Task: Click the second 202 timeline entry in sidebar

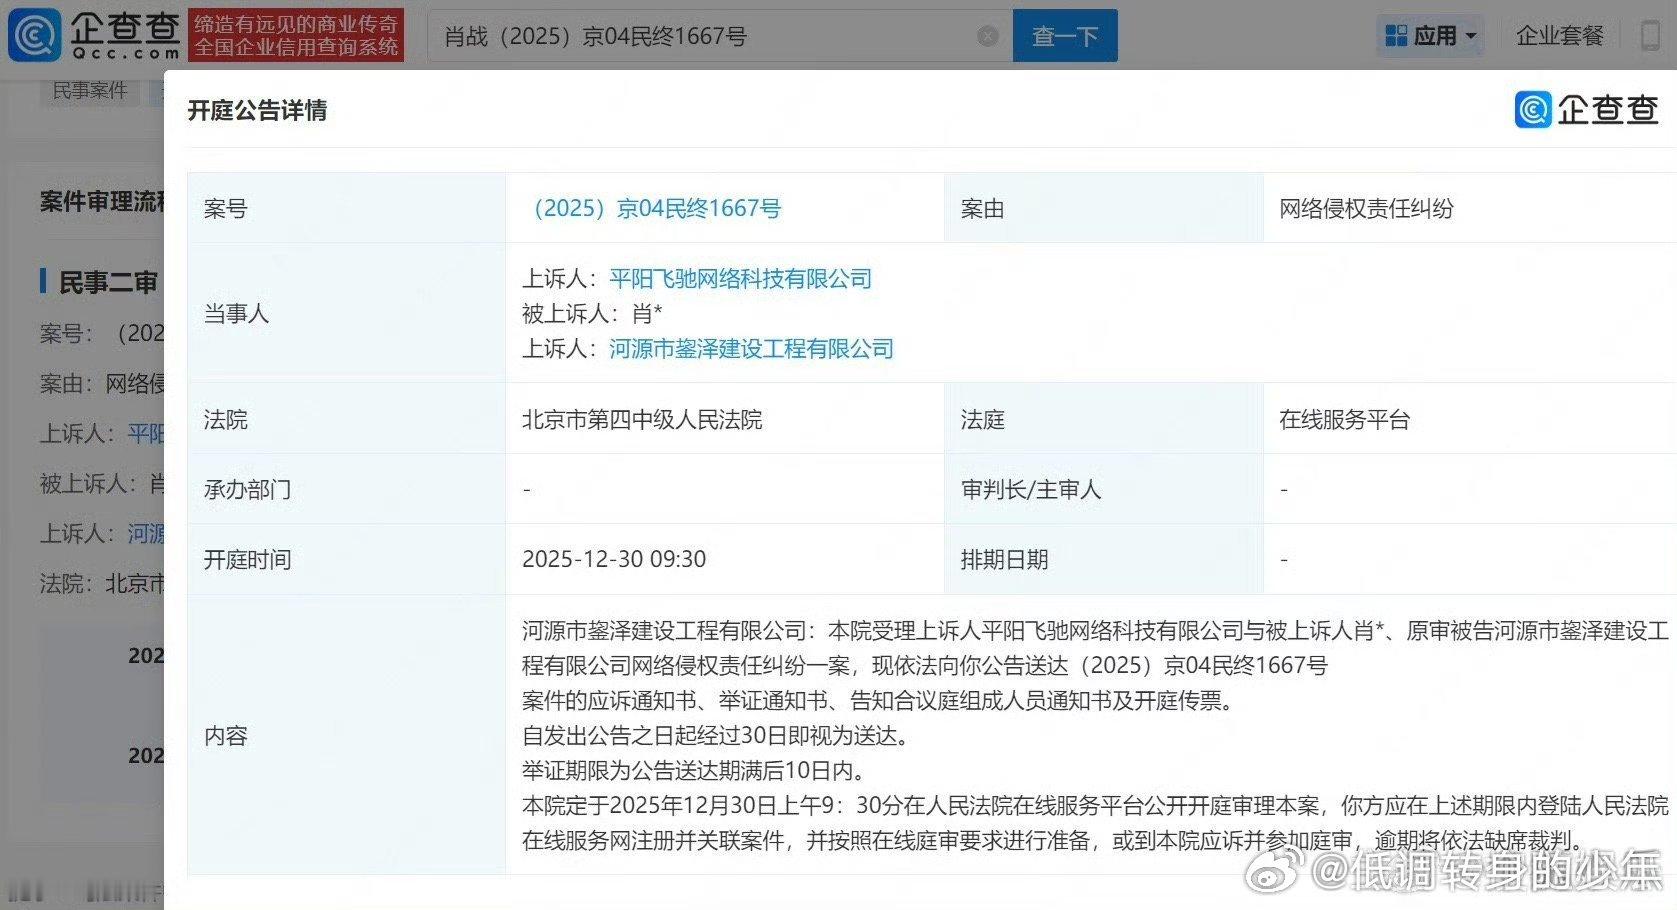Action: coord(146,755)
